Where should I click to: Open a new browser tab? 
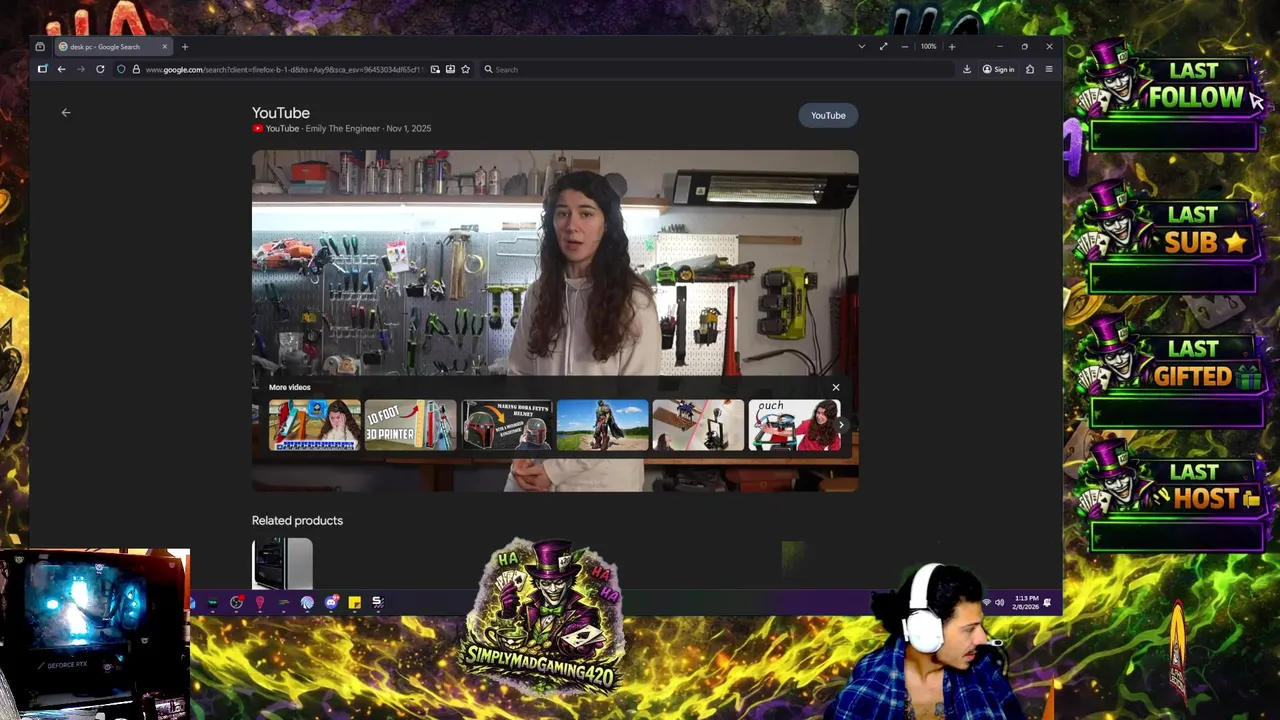point(184,47)
